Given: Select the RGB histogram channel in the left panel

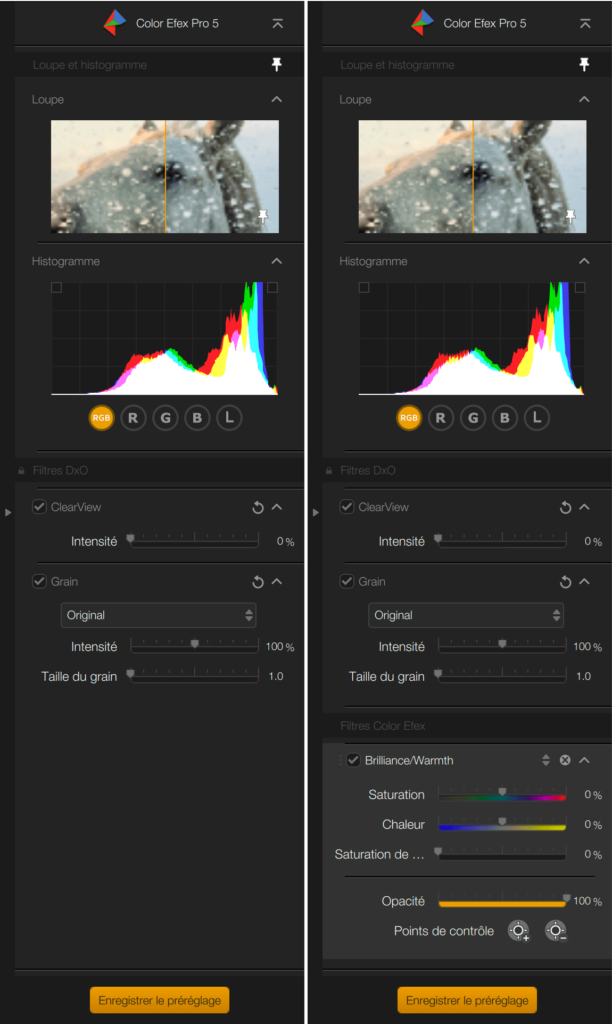Looking at the screenshot, I should pyautogui.click(x=101, y=418).
